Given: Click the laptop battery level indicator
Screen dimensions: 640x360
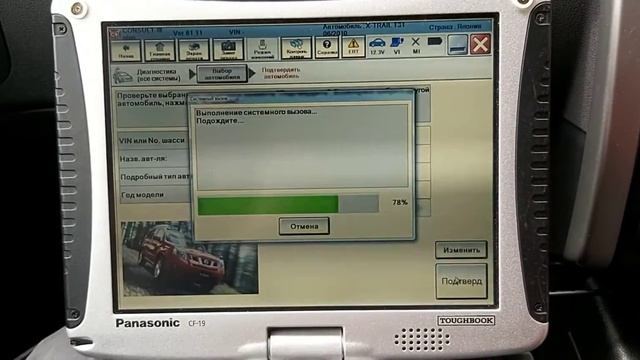Looking at the screenshot, I should click(x=435, y=42).
